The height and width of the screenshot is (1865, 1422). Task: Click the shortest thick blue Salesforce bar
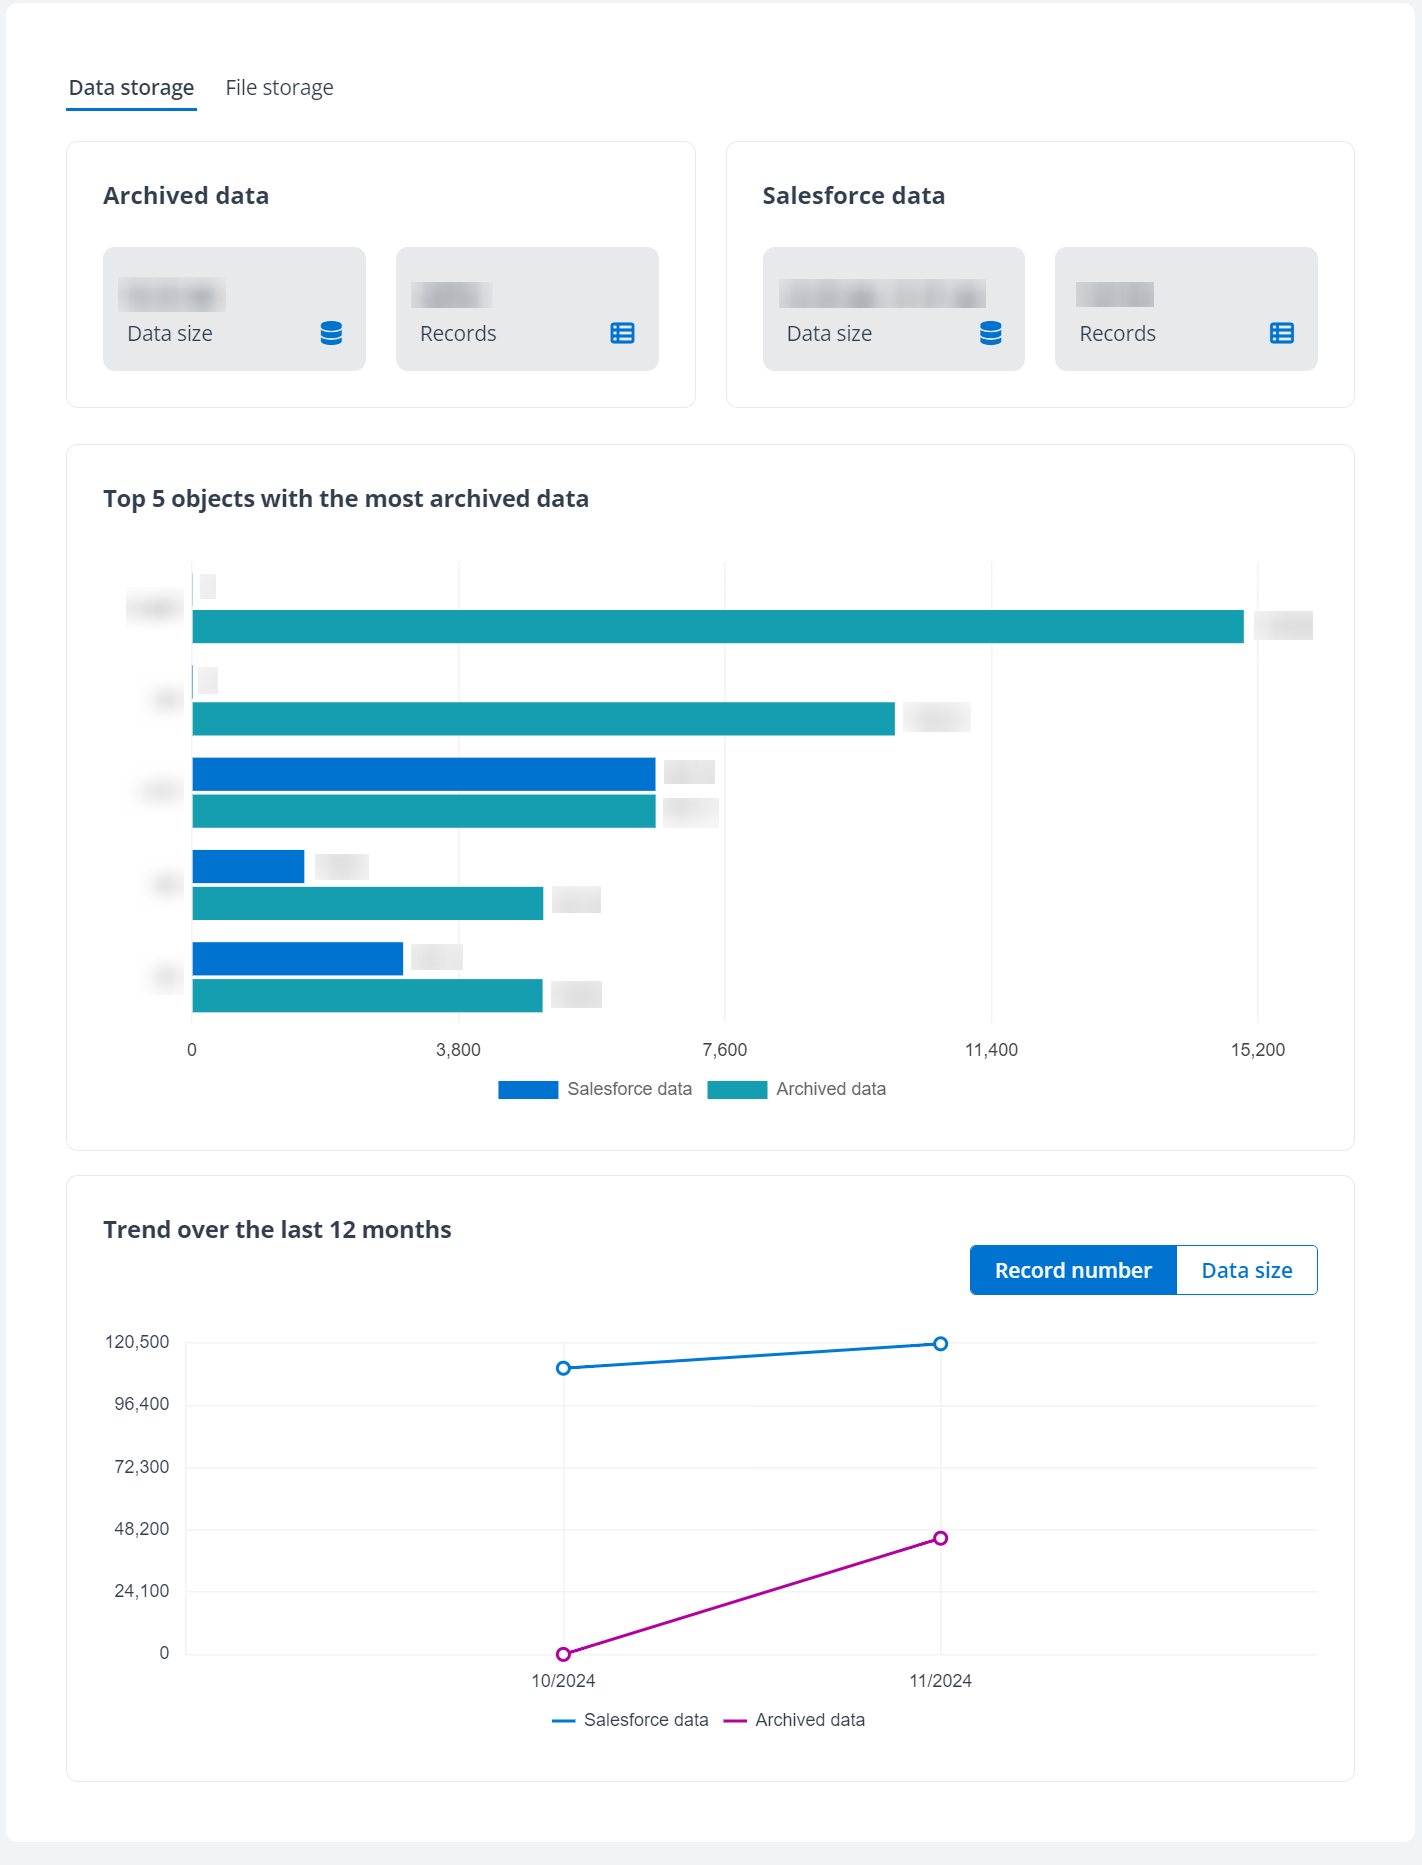(x=248, y=867)
